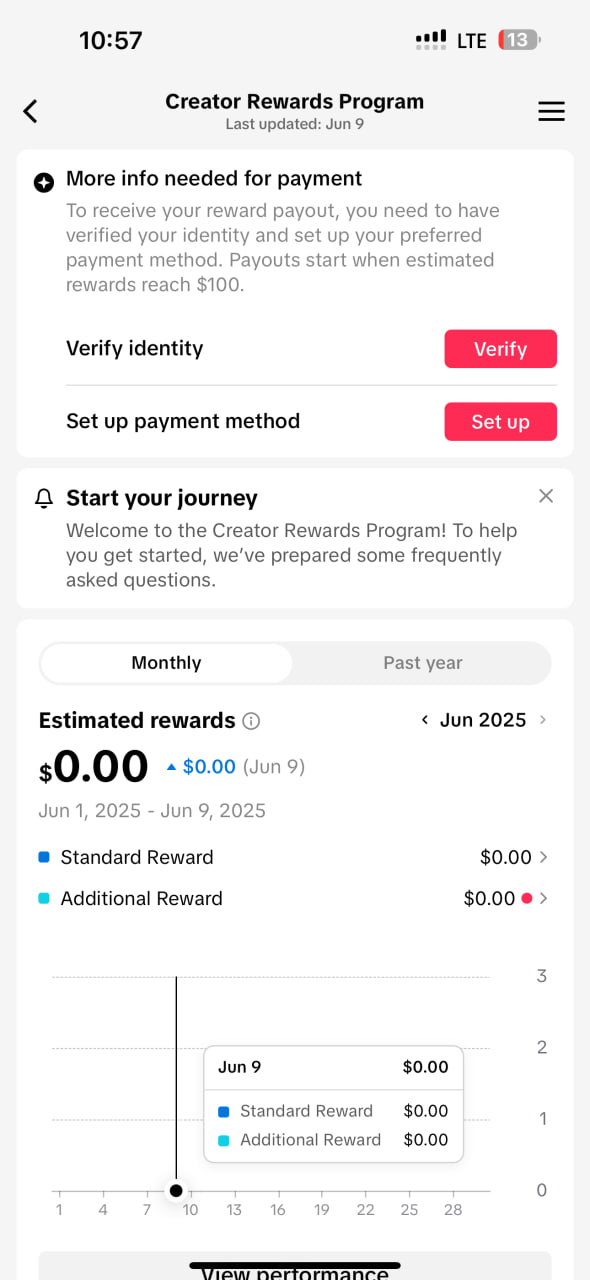Tap the View performance button
The image size is (590, 1280).
(x=295, y=1266)
